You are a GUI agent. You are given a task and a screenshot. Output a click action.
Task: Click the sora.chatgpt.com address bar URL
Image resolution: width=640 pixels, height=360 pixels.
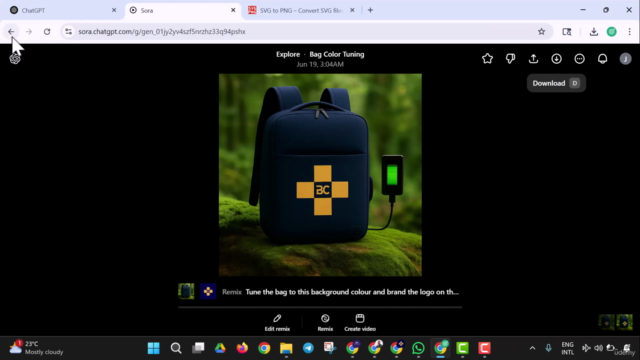point(162,31)
